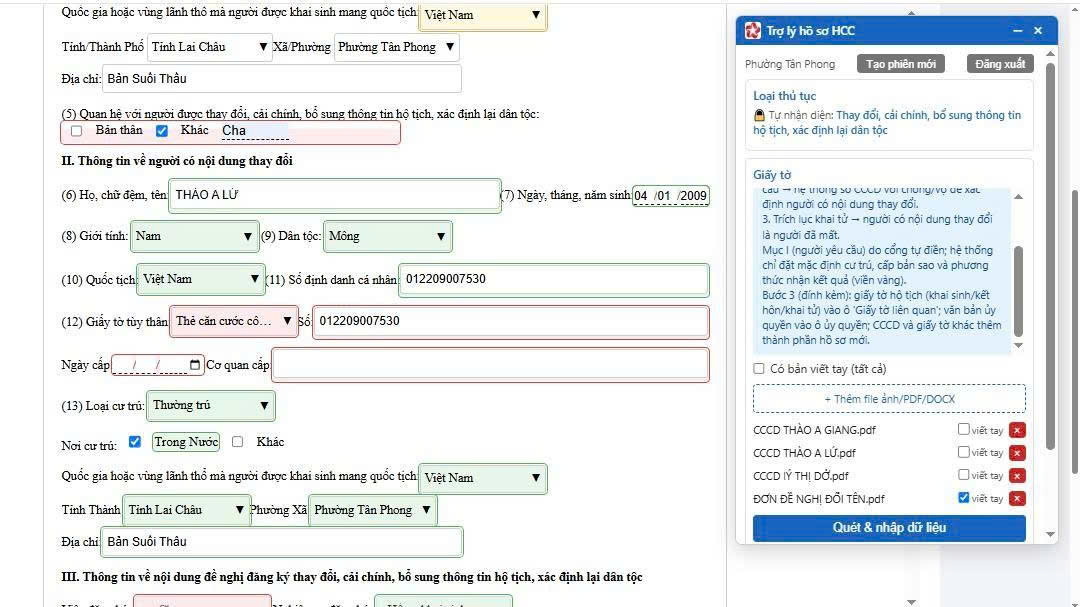Viewport: 1080px width, 607px height.
Task: Open the top nationality Việt Nam dropdown
Action: (483, 15)
